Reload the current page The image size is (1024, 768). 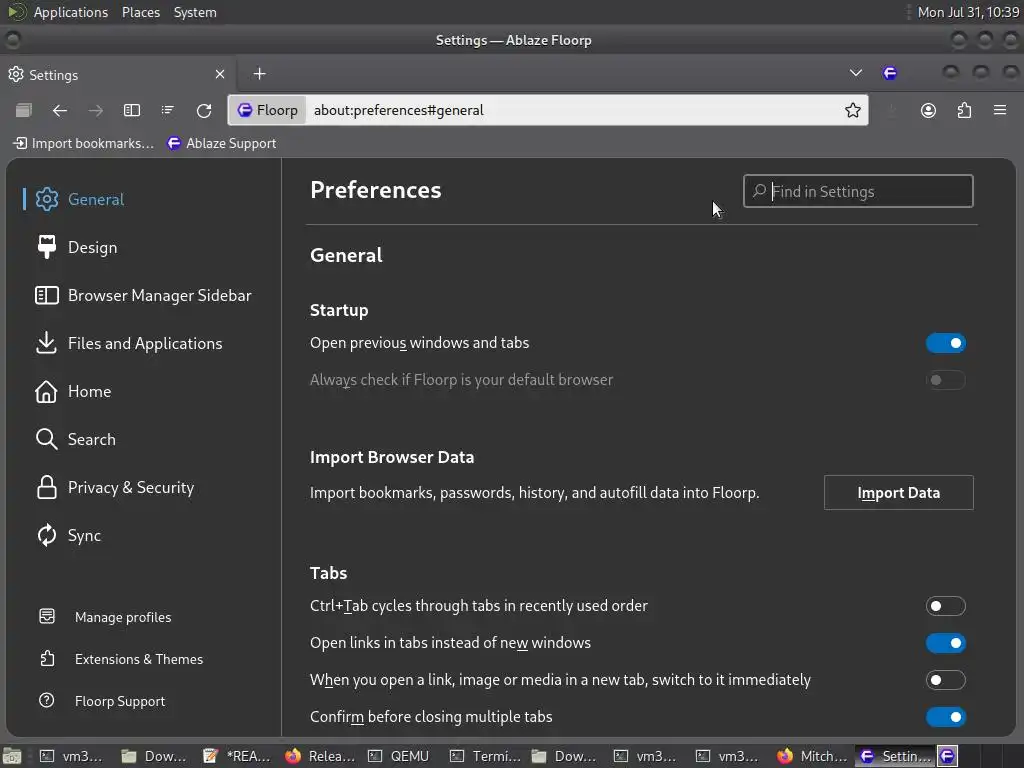(204, 110)
